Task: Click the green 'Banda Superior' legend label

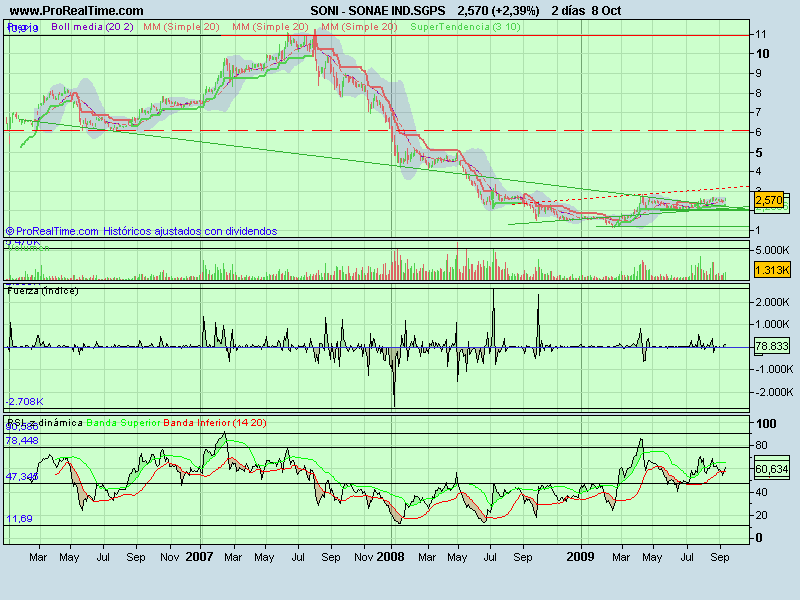Action: pos(123,422)
